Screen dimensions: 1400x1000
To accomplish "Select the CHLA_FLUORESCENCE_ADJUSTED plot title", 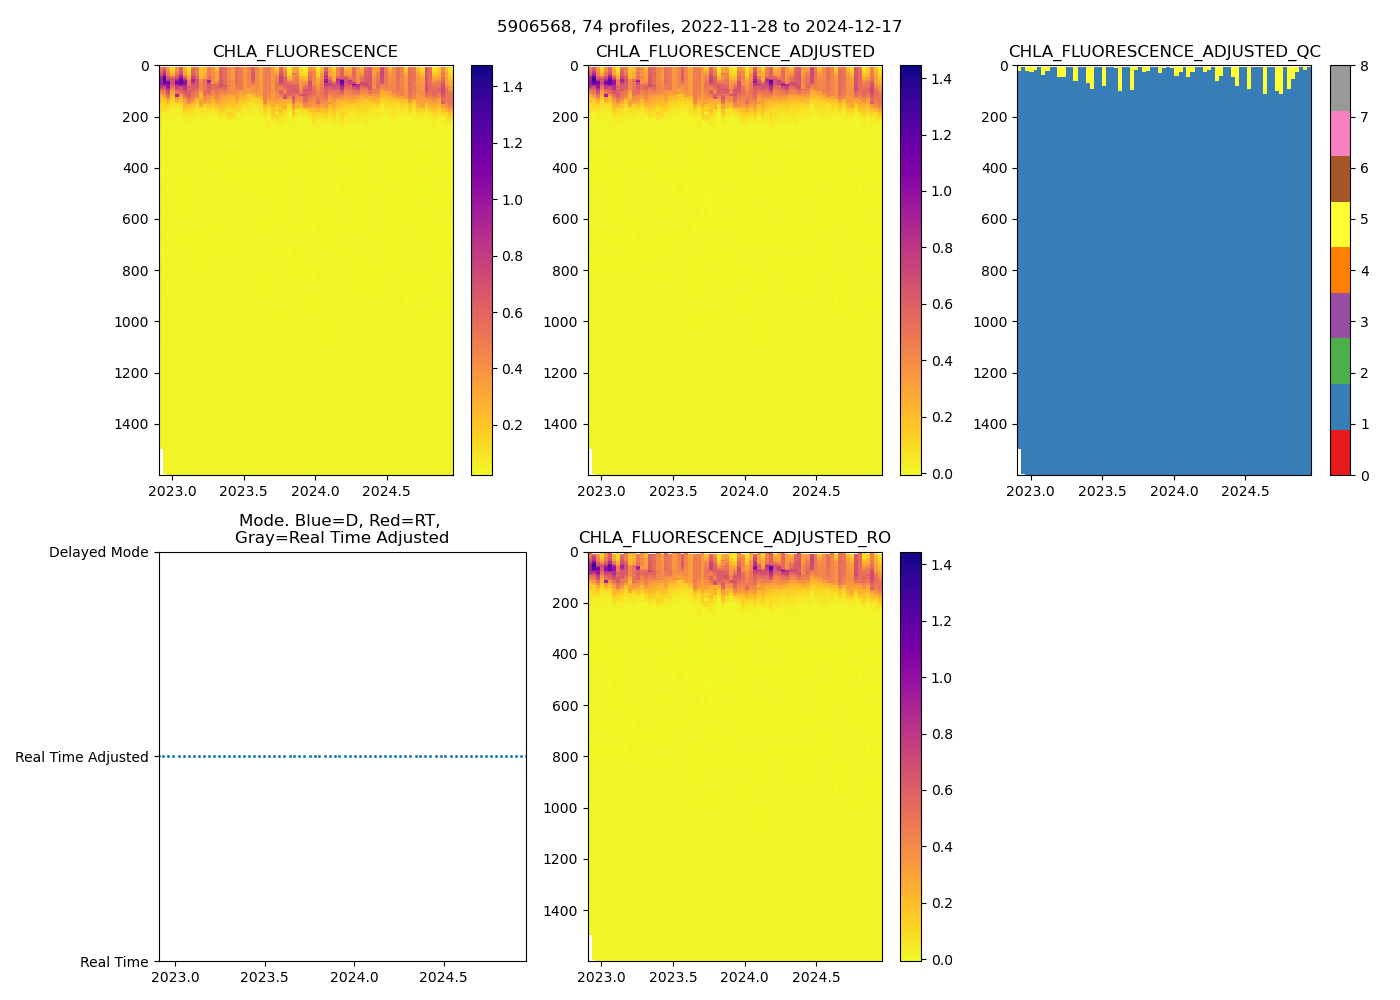I will tap(735, 52).
